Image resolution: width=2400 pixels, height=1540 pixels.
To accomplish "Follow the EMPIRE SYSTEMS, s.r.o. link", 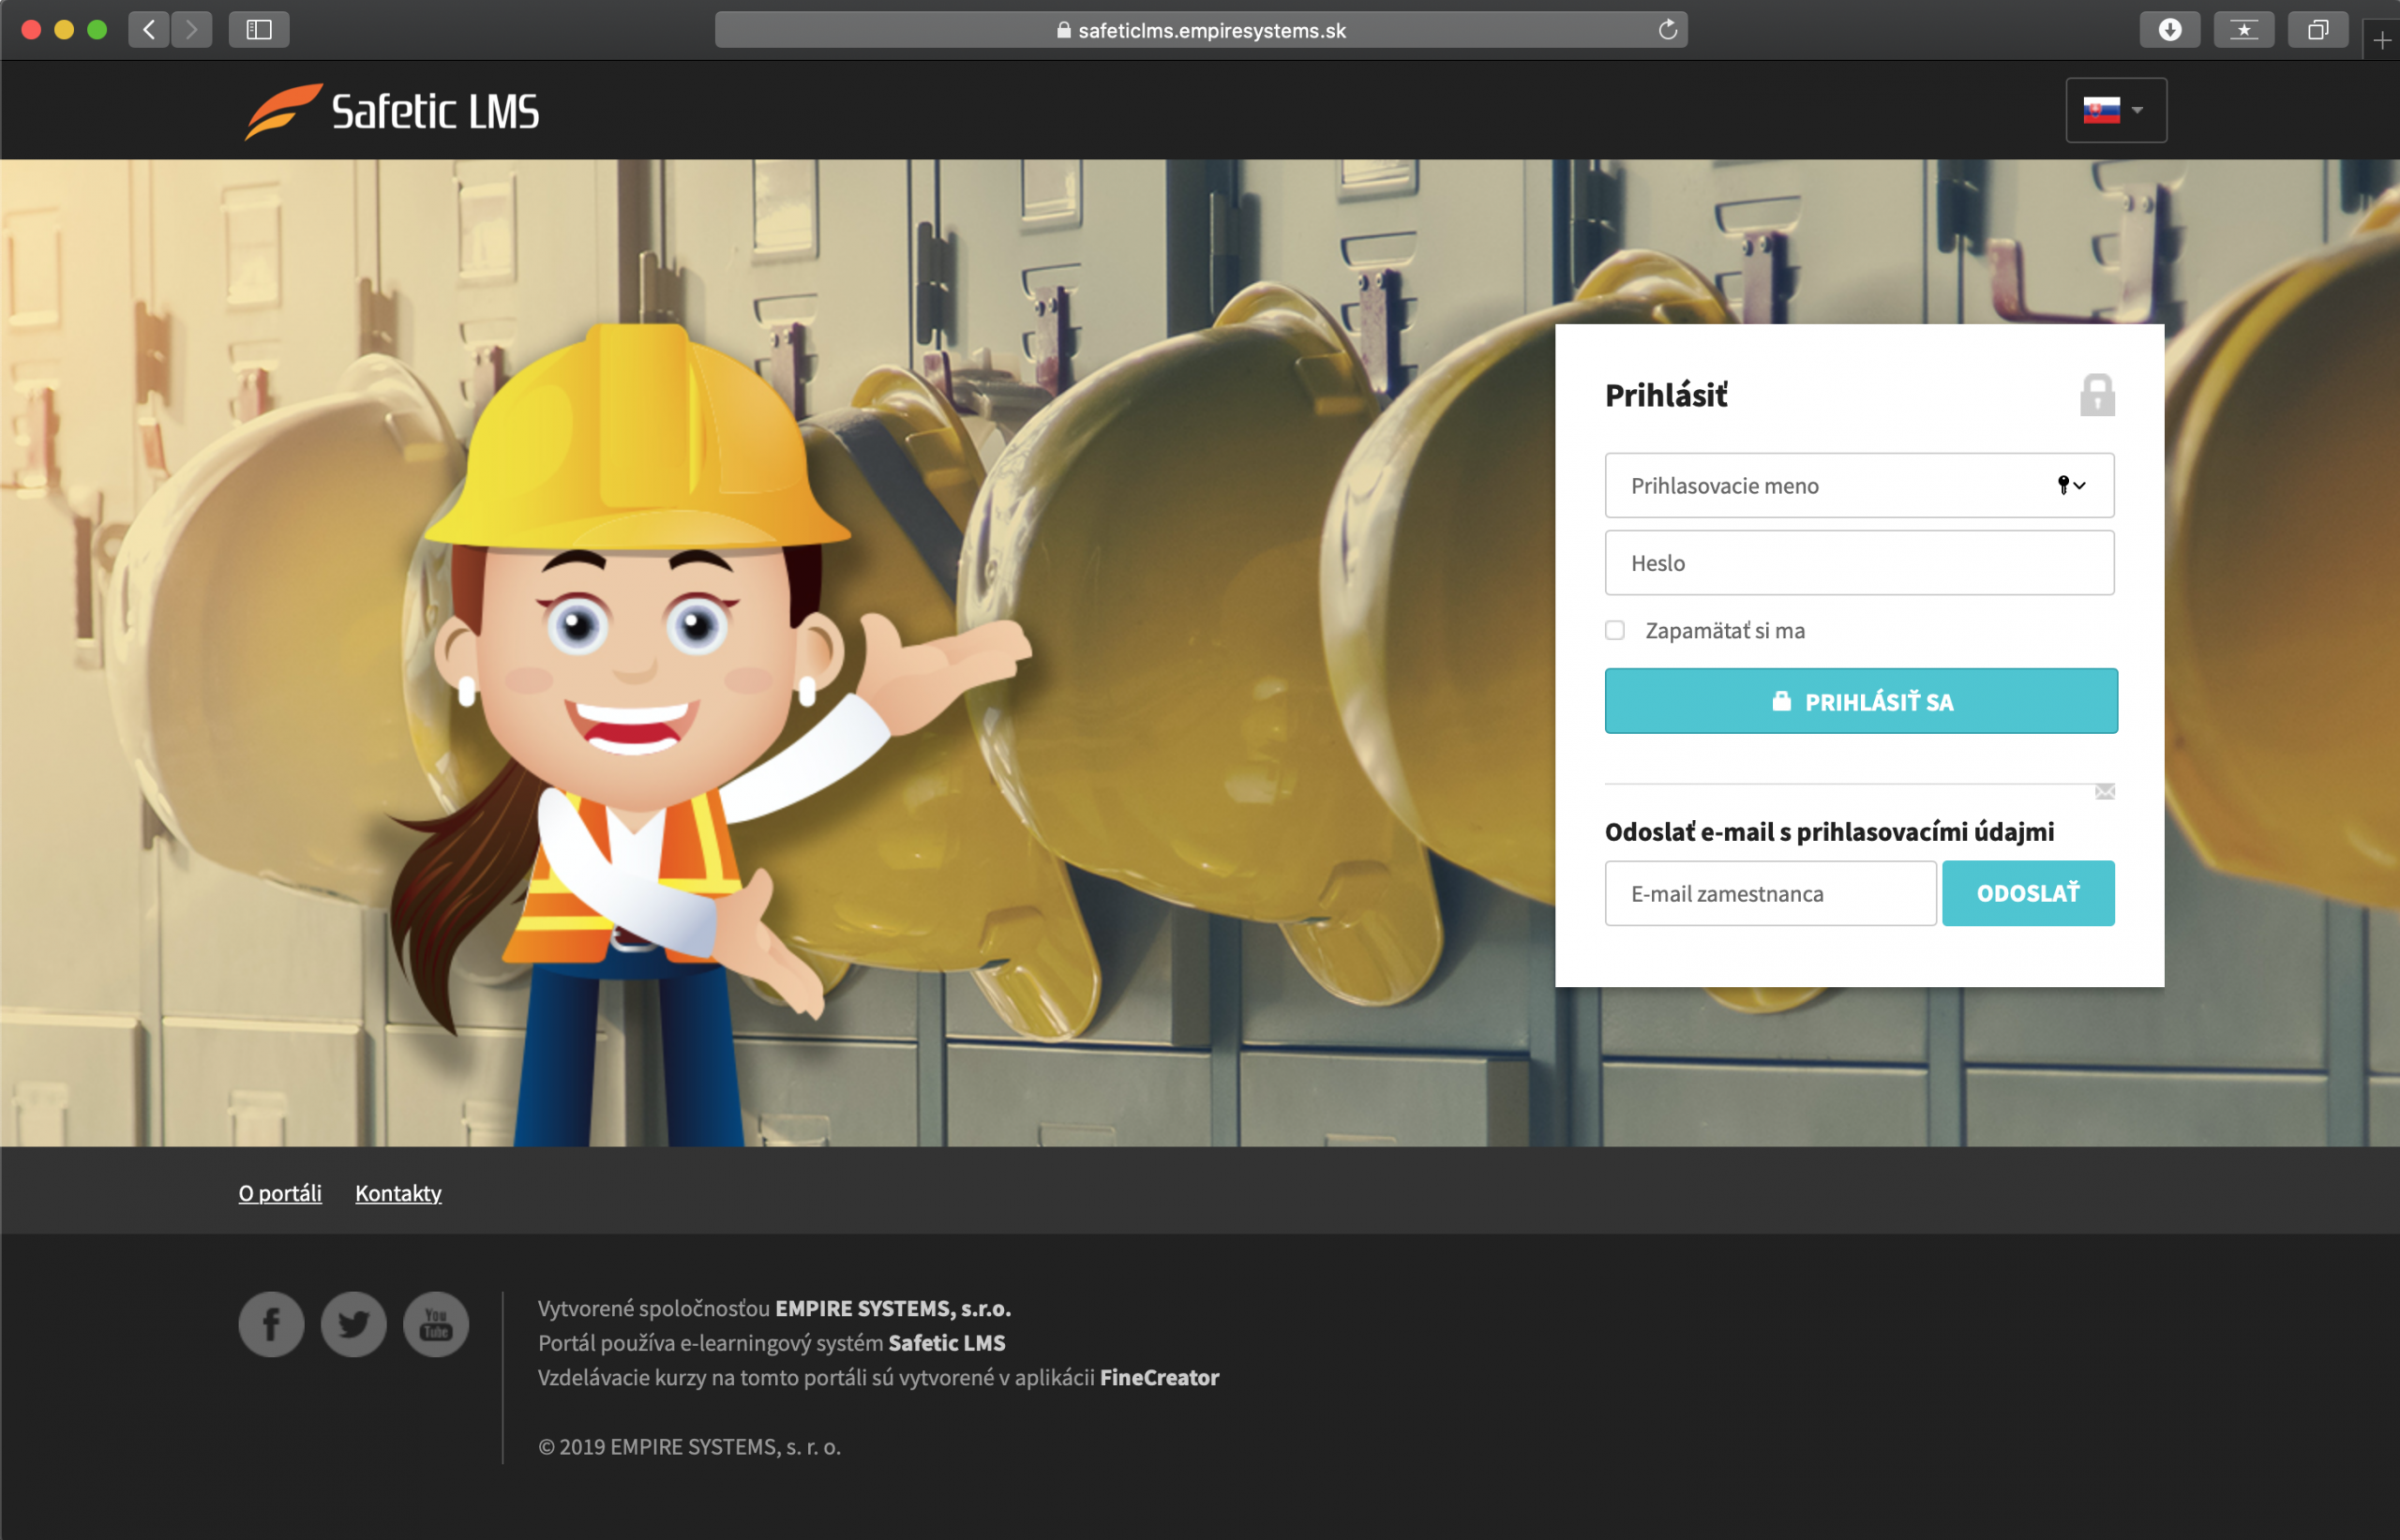I will point(893,1308).
